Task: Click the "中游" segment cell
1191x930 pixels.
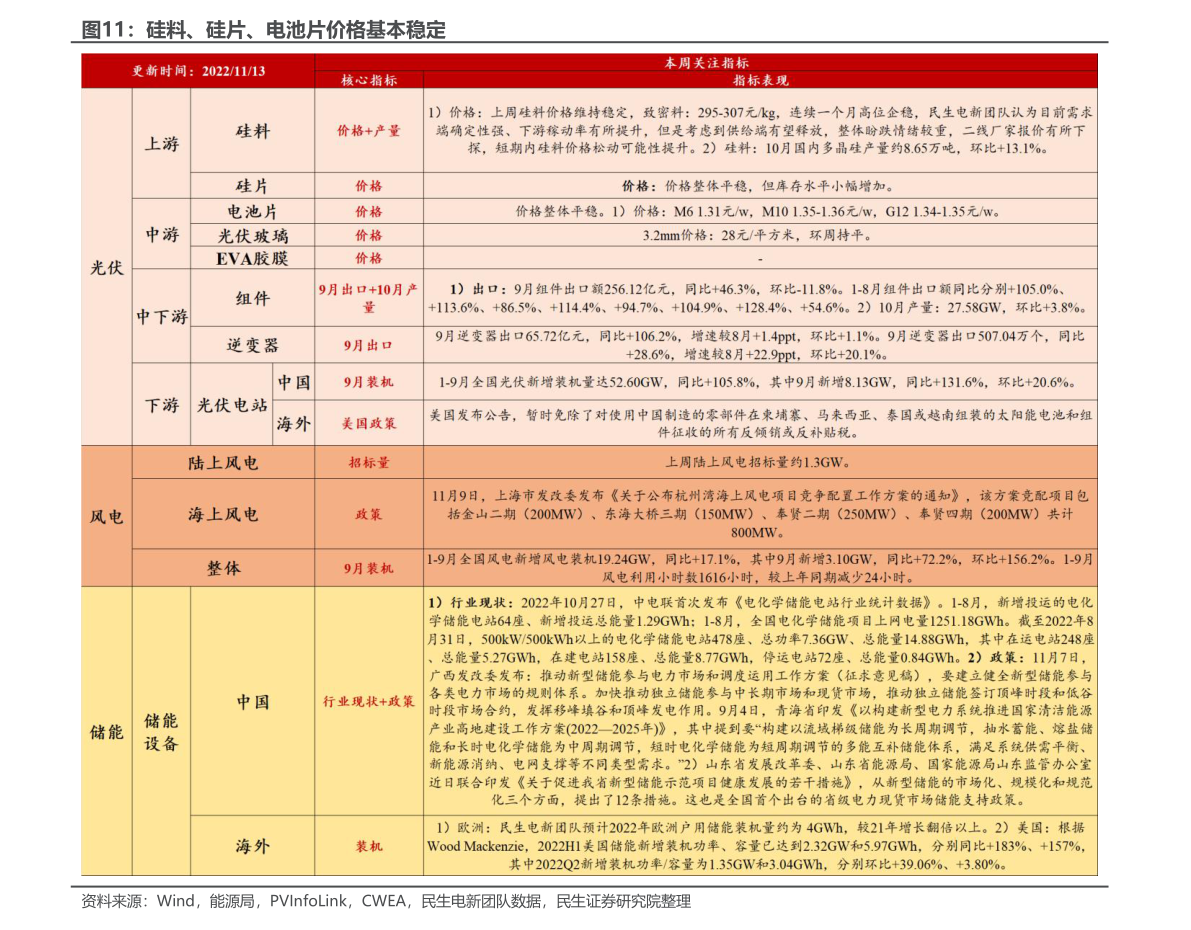Action: 162,234
